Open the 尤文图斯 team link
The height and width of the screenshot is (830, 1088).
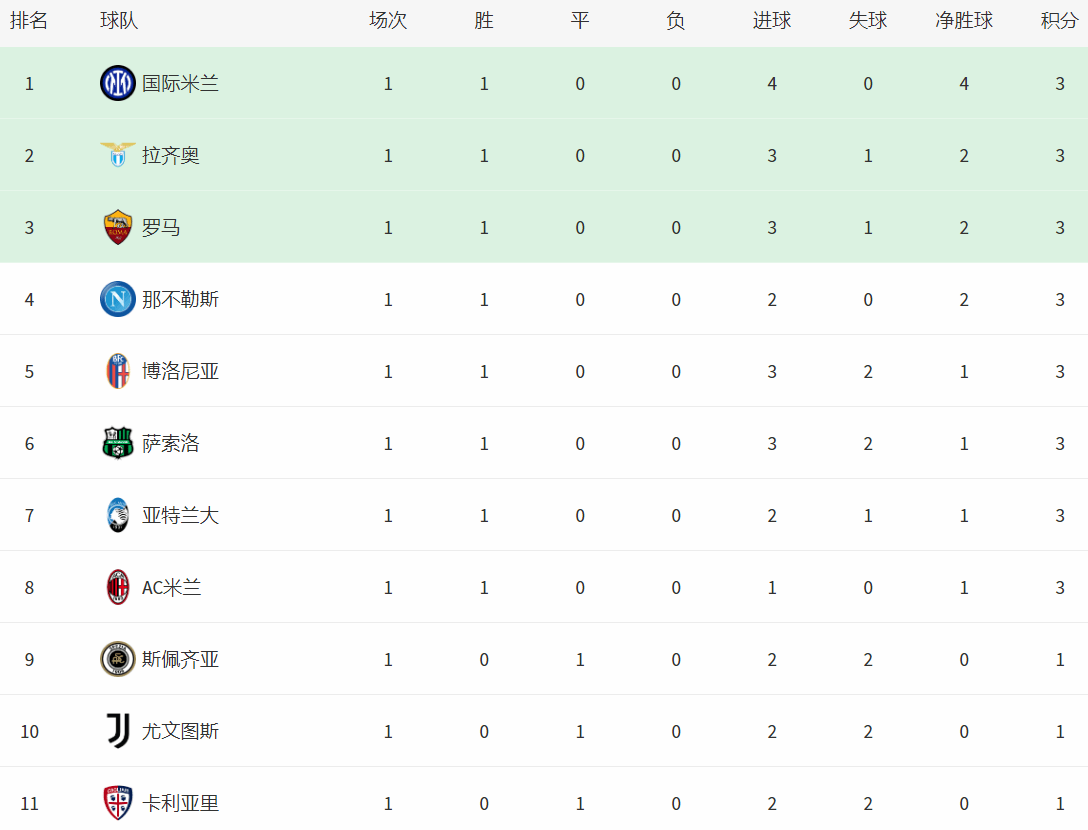(180, 731)
